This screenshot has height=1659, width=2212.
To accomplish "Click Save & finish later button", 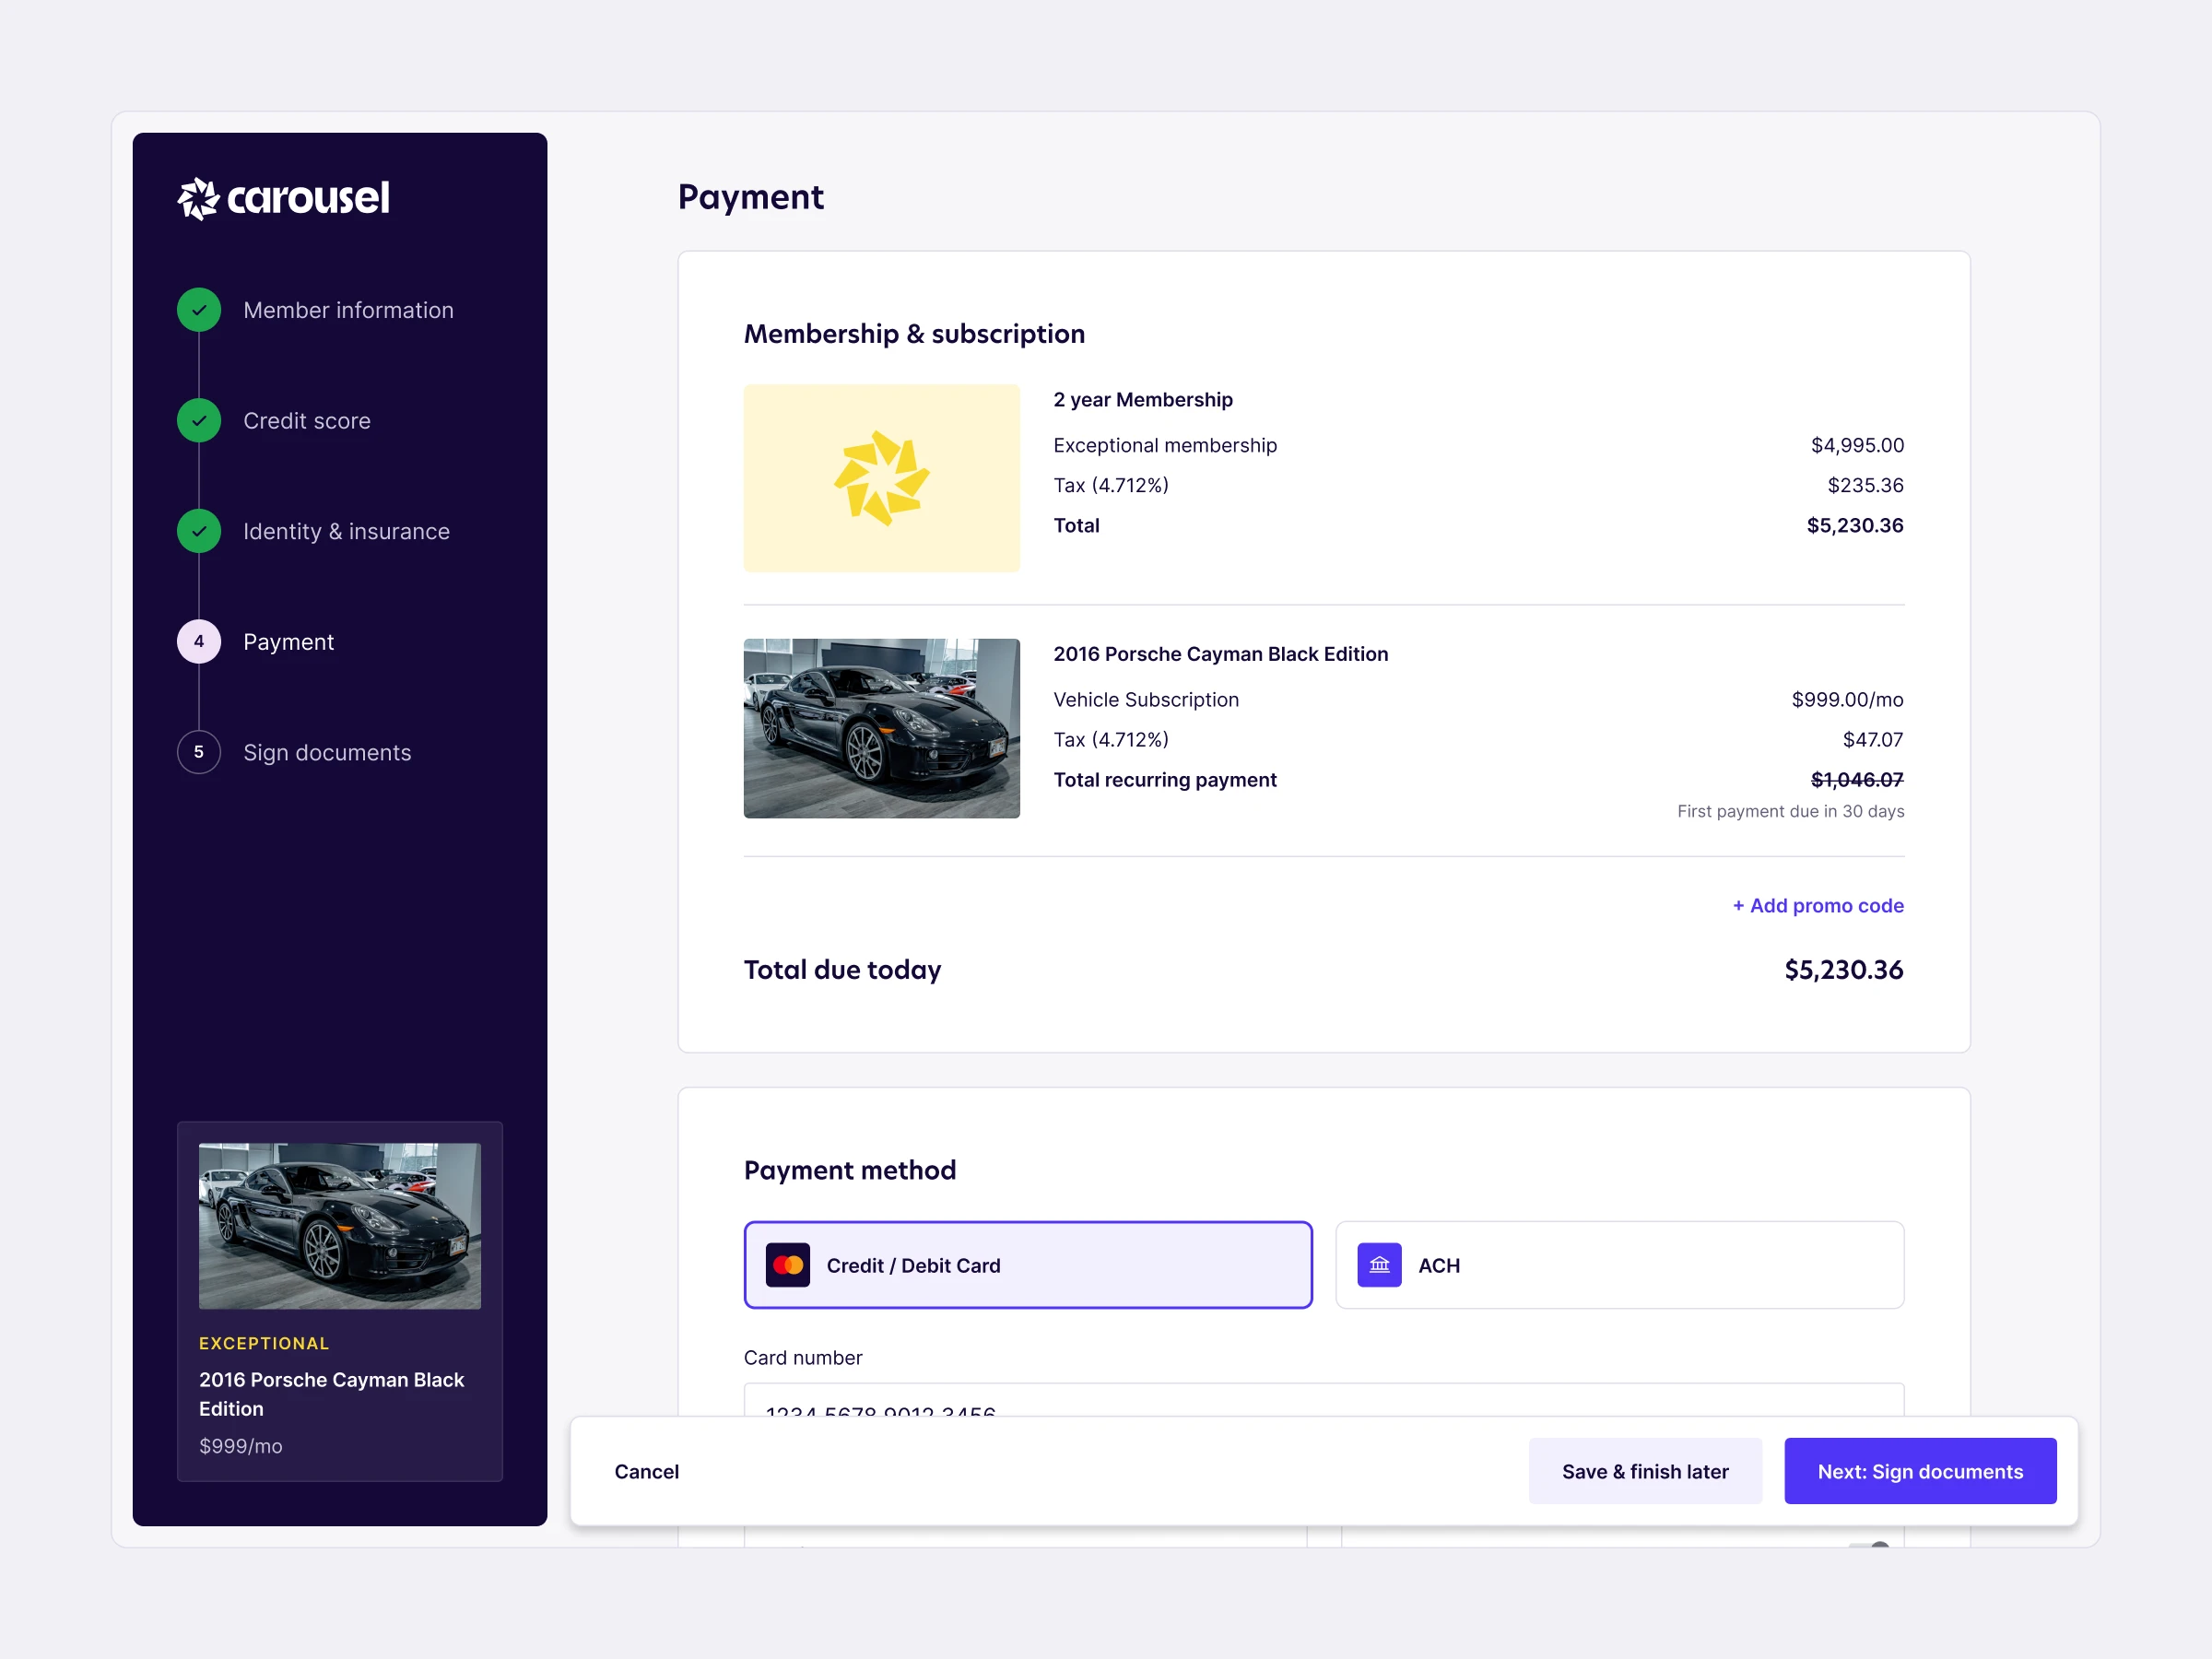I will tap(1645, 1471).
